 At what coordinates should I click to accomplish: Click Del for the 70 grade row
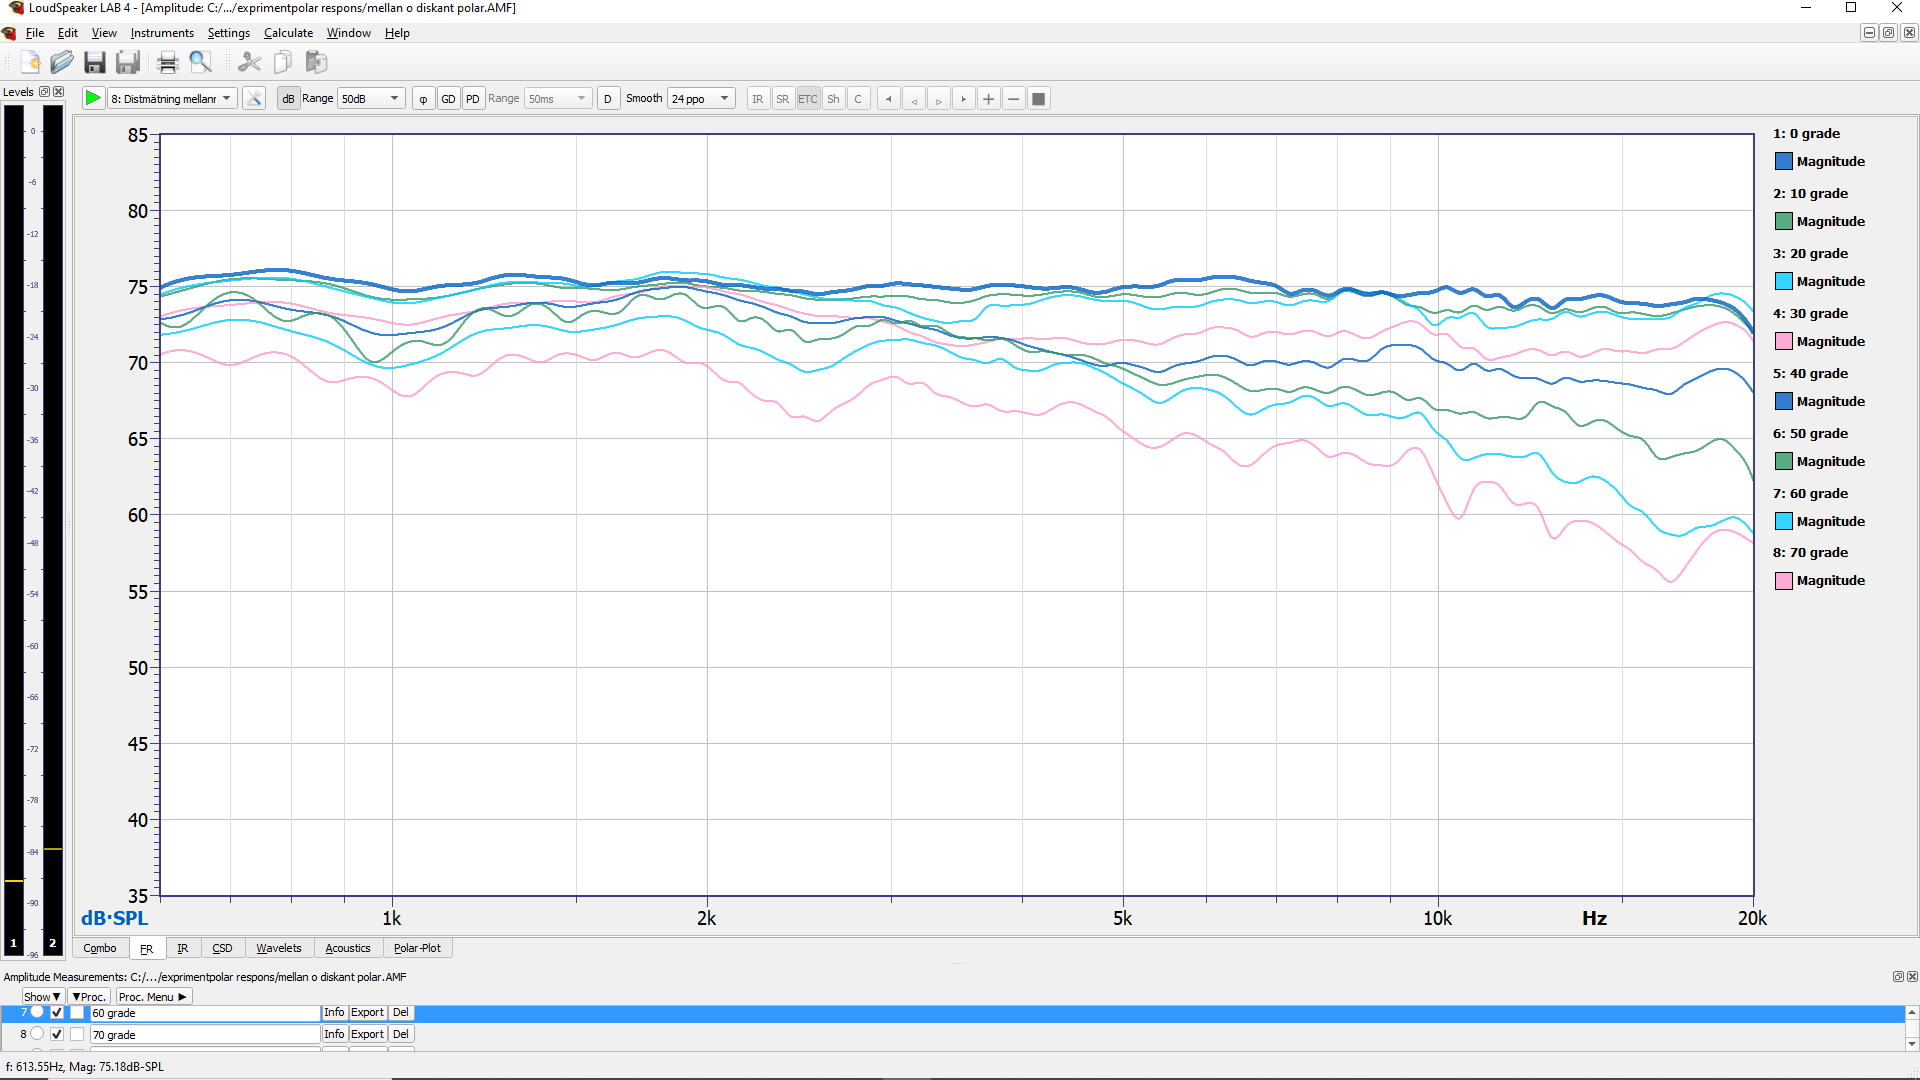pos(401,1034)
